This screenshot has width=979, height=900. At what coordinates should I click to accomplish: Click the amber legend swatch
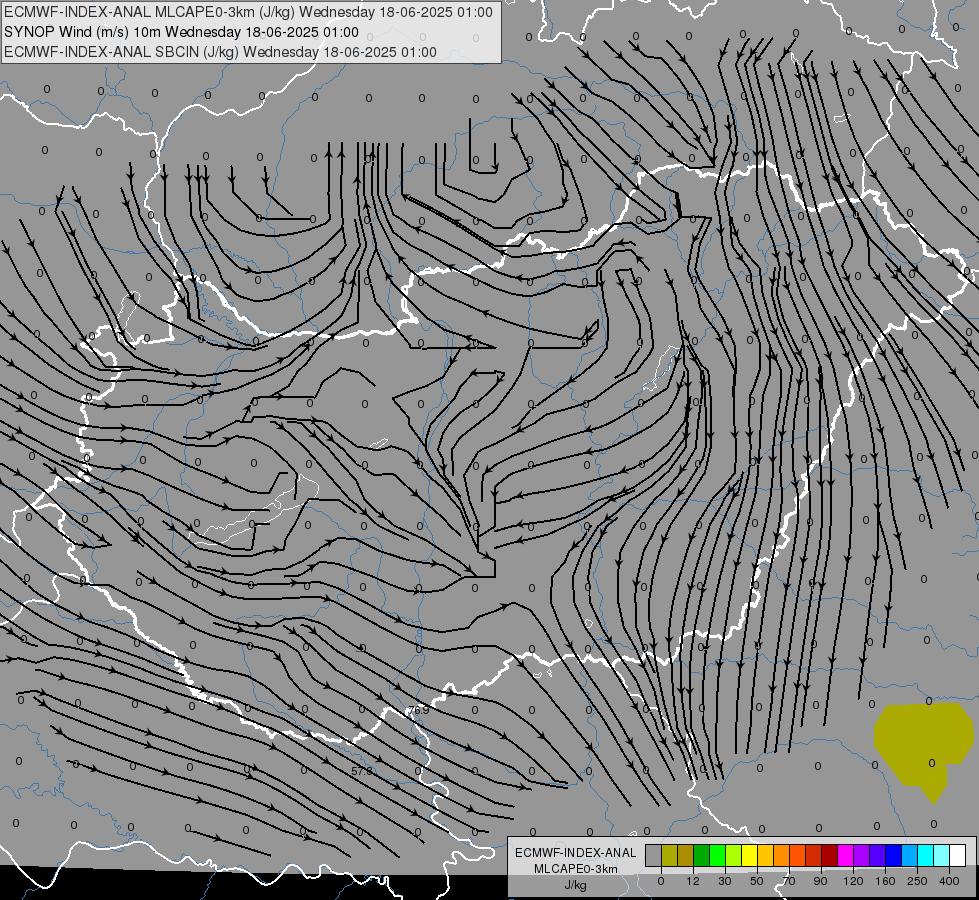pos(765,855)
